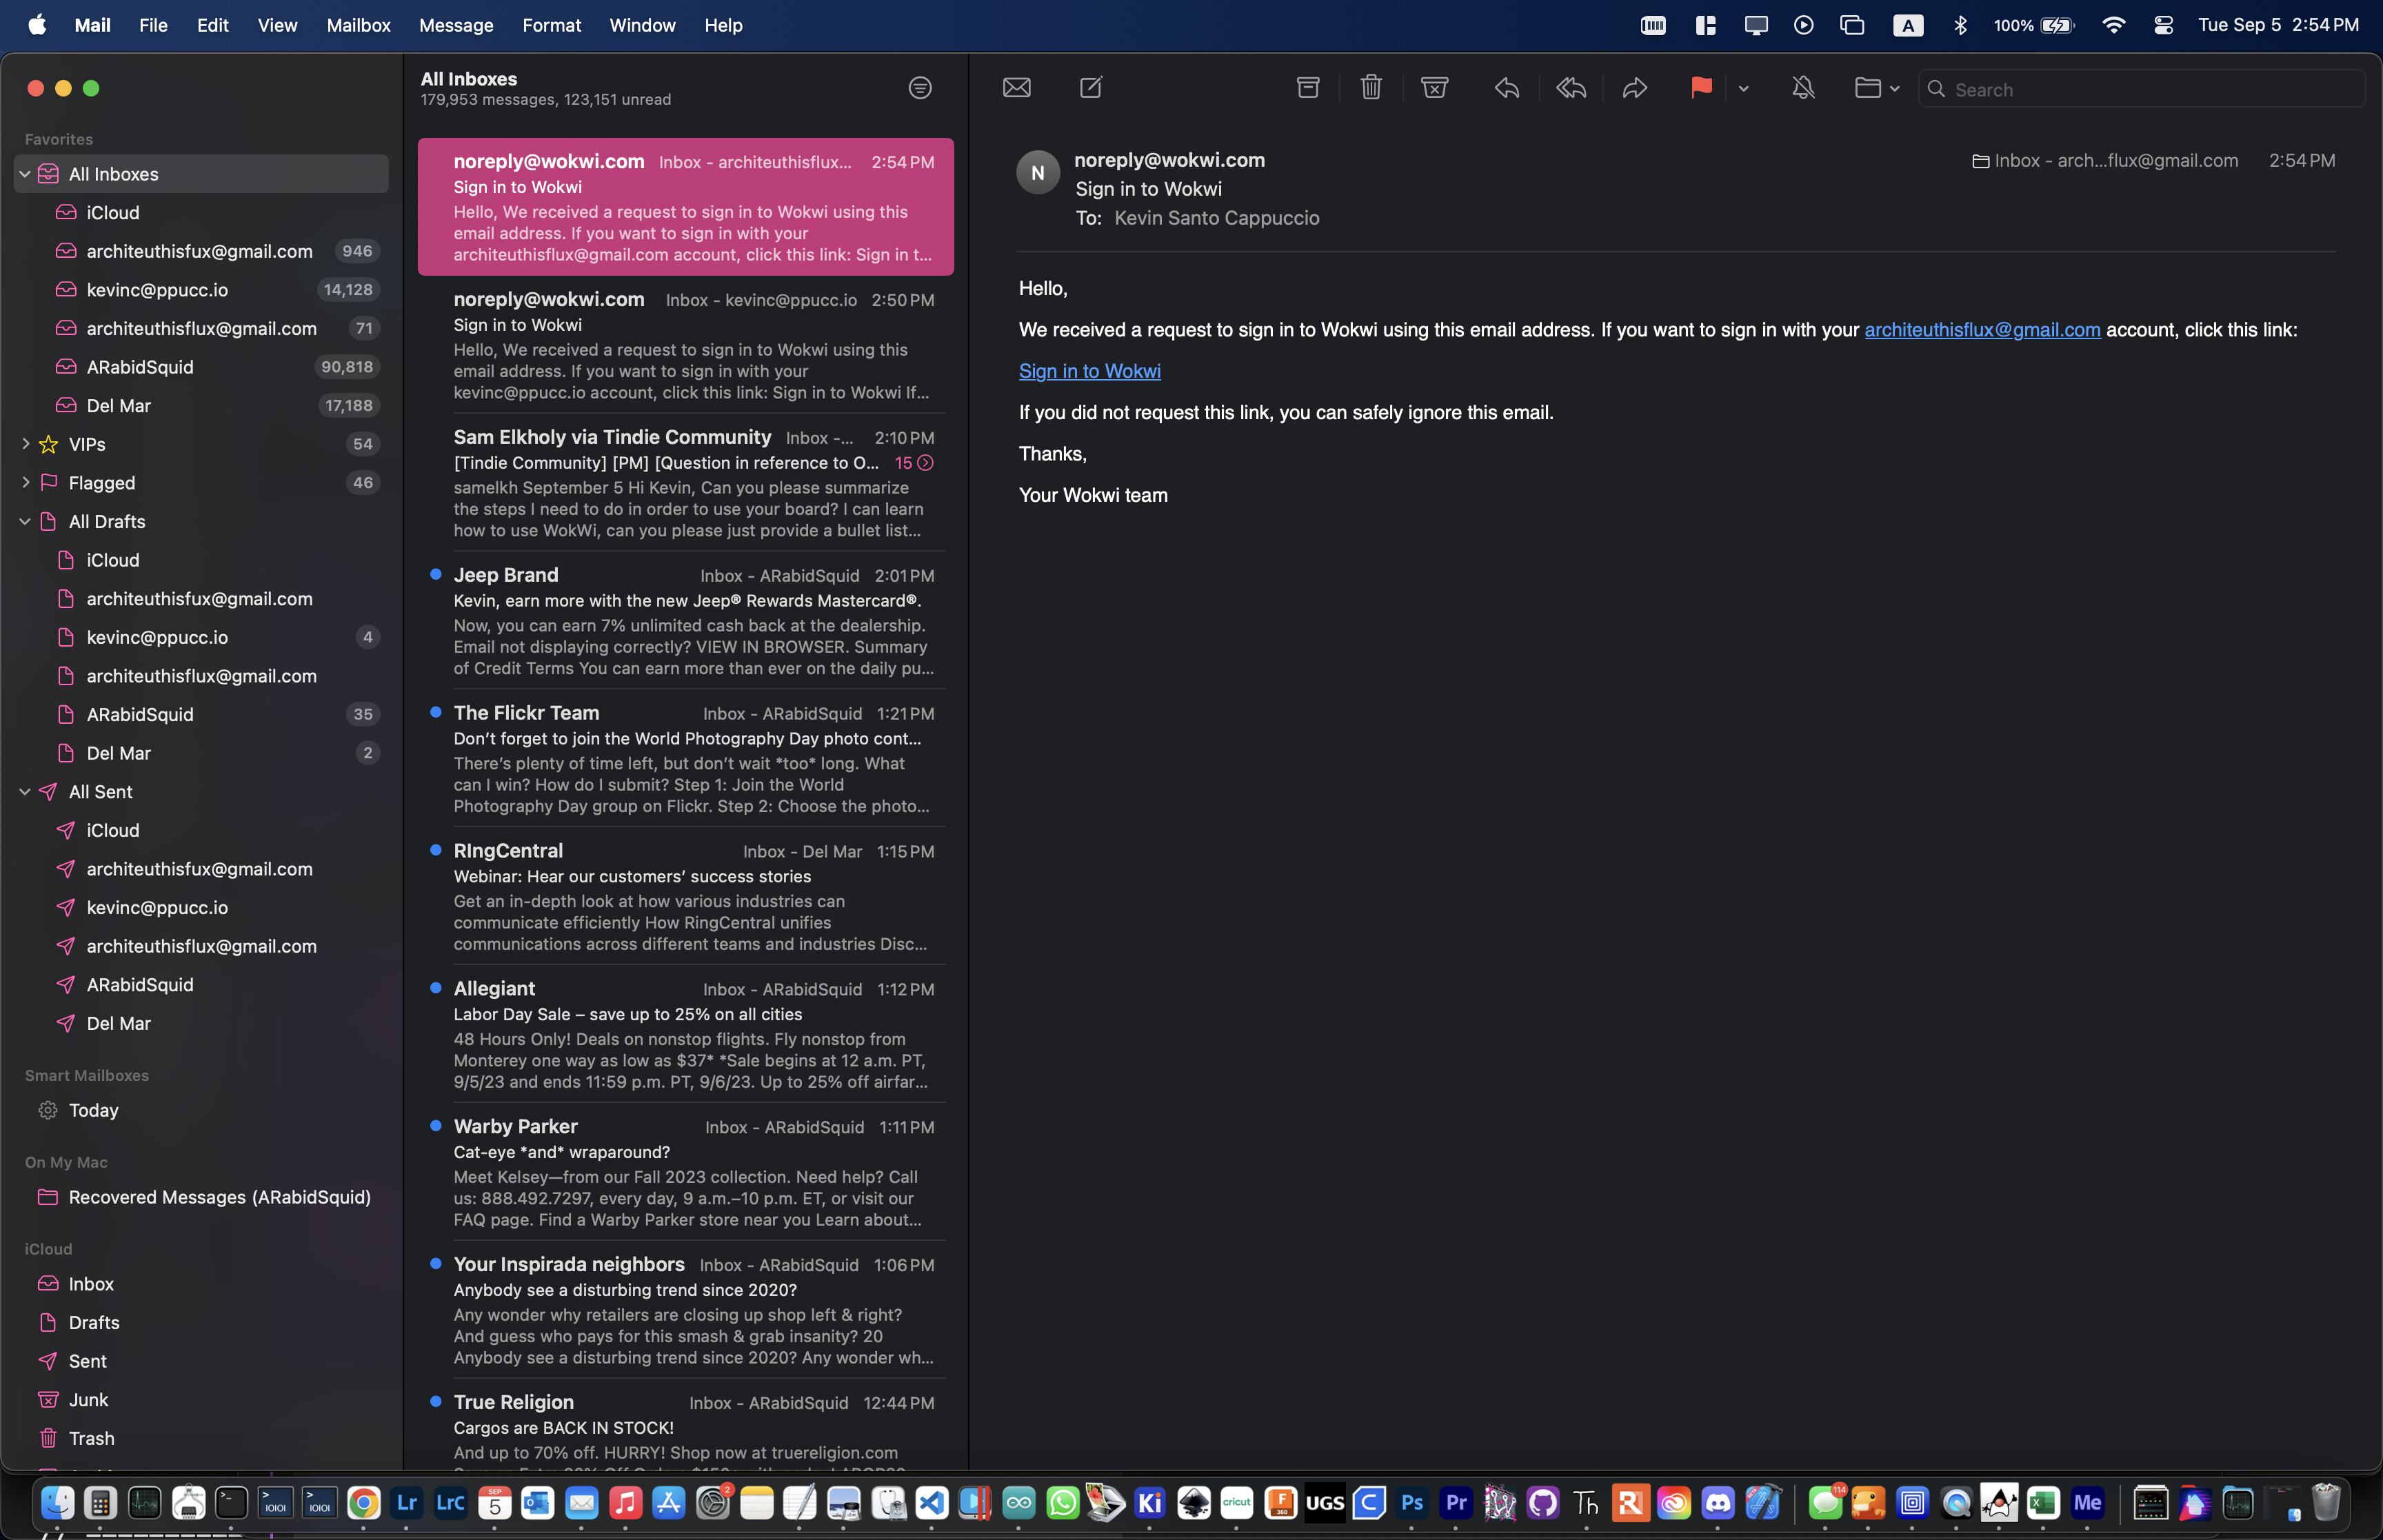Open the Move to mailbox dropdown
Viewport: 2383px width, 1540px height.
pos(1877,88)
